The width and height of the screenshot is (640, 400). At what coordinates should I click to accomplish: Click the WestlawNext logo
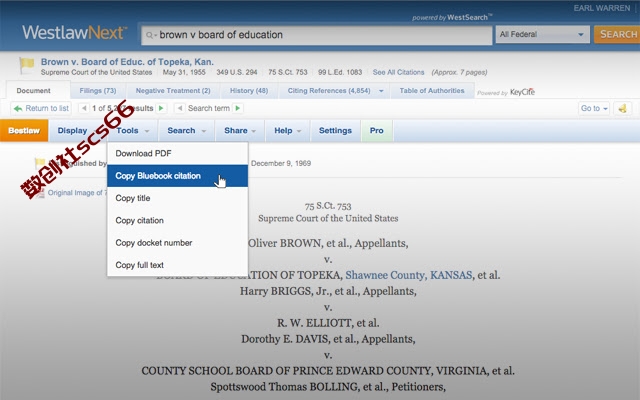click(x=74, y=33)
